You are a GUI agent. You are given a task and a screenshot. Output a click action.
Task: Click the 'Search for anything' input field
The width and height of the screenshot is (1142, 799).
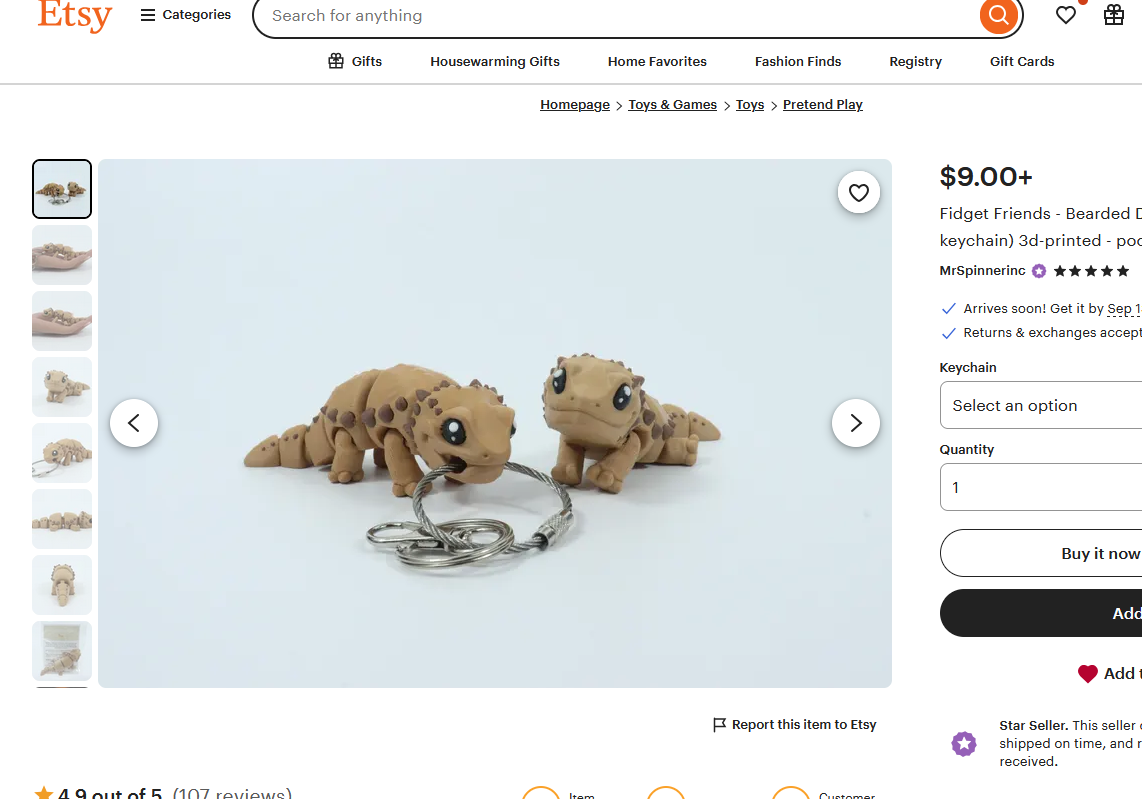(x=620, y=16)
